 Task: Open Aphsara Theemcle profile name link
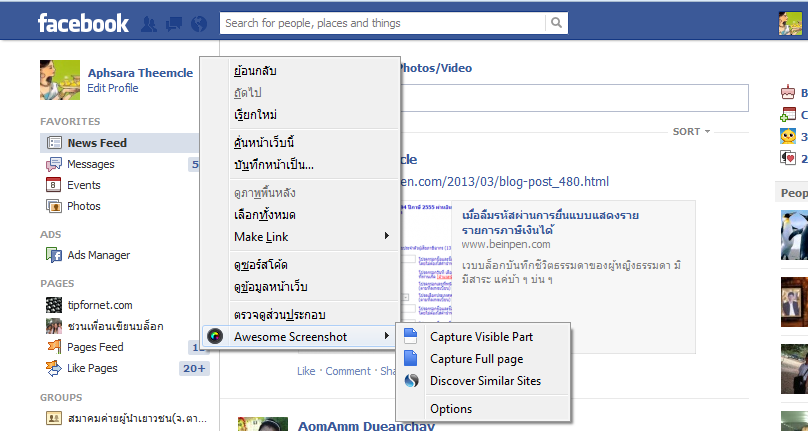pos(140,73)
